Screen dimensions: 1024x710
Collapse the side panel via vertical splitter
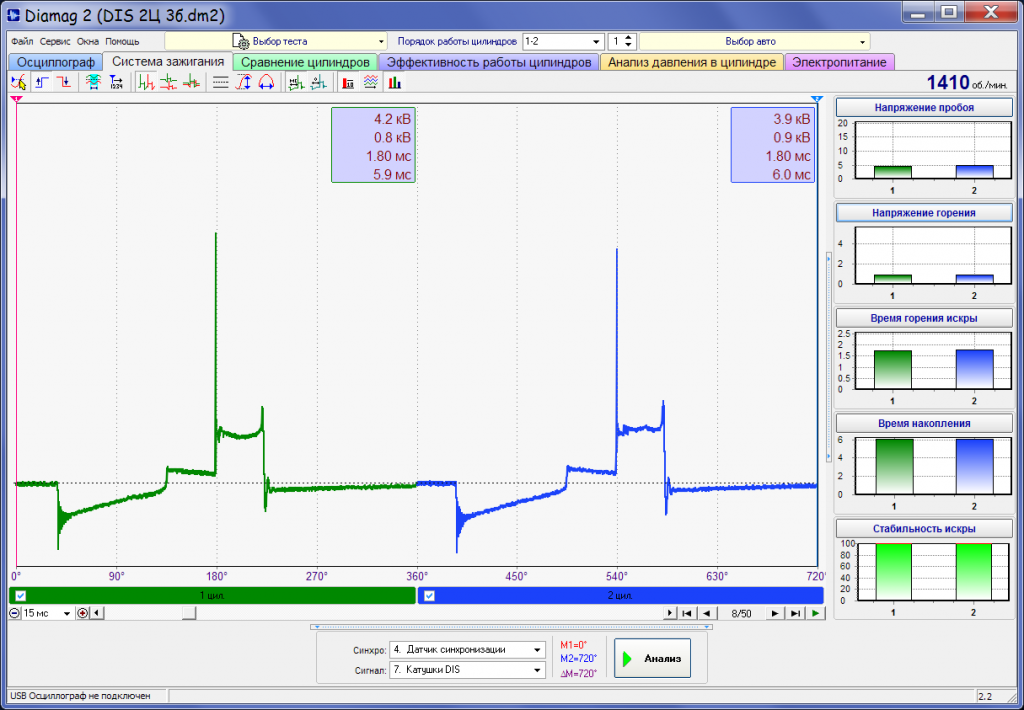[829, 358]
